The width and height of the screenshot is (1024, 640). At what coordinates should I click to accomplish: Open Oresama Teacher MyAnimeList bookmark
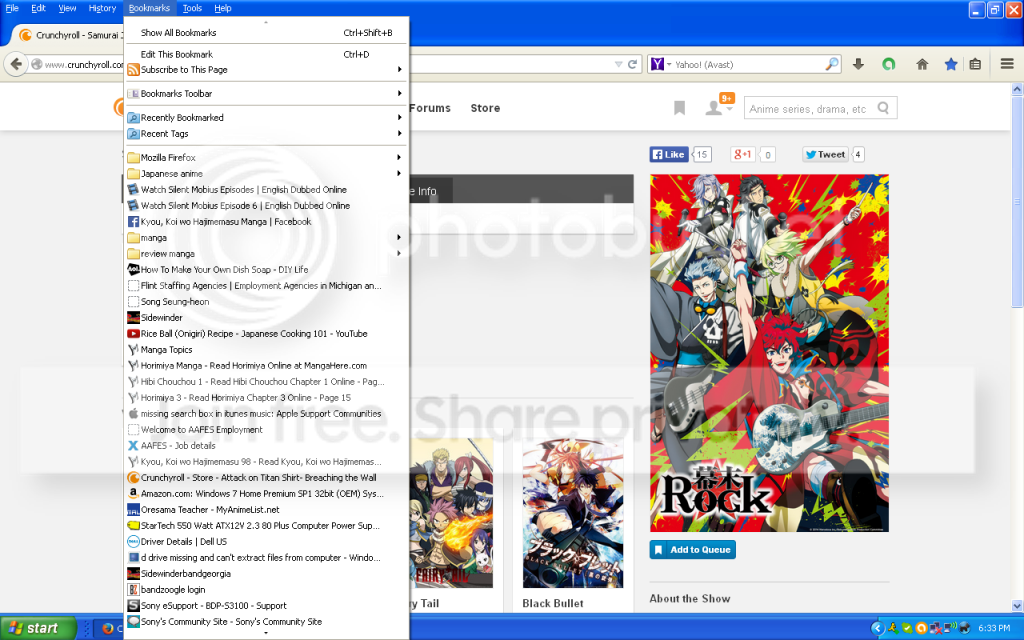(x=266, y=509)
